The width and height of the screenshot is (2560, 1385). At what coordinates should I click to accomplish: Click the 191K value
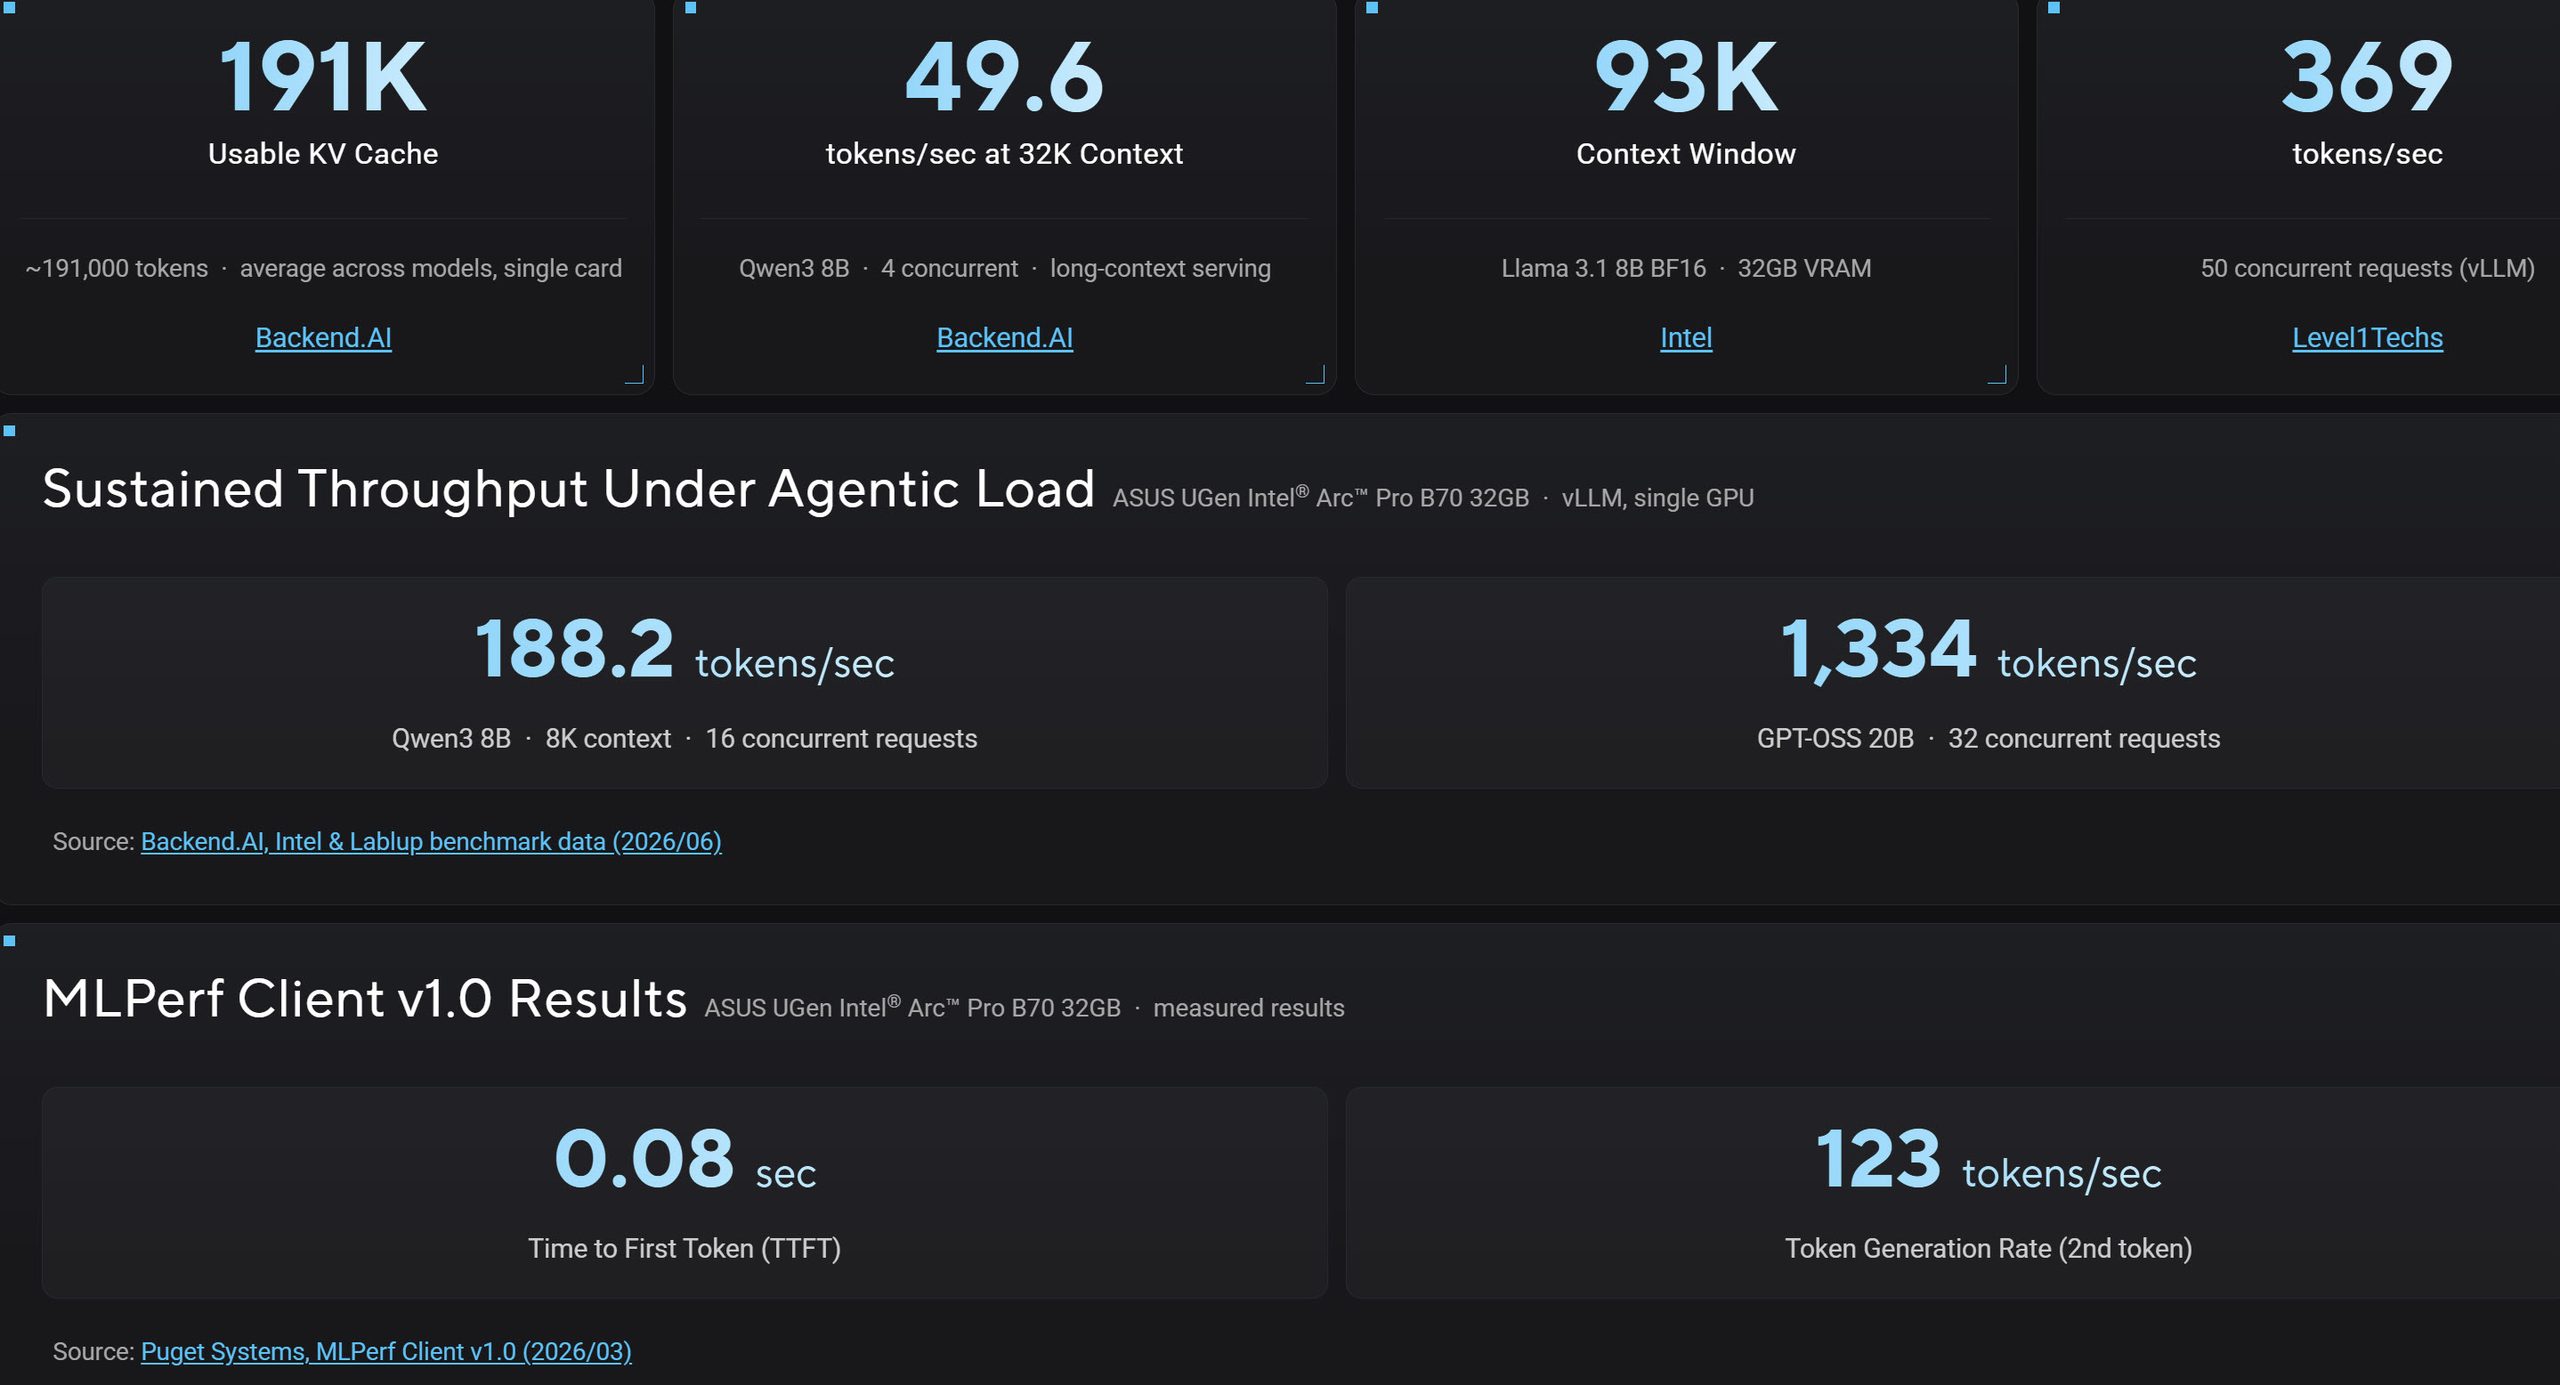(x=323, y=77)
